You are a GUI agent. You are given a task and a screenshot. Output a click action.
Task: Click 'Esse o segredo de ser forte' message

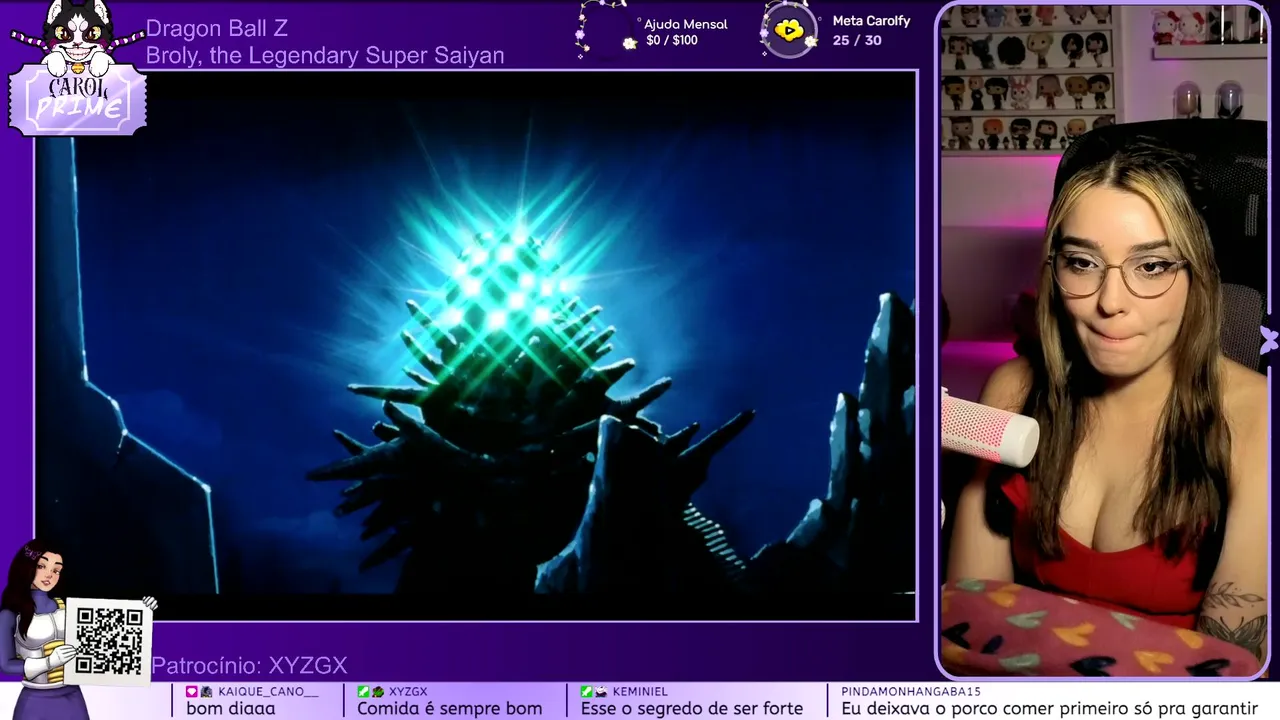tap(692, 708)
